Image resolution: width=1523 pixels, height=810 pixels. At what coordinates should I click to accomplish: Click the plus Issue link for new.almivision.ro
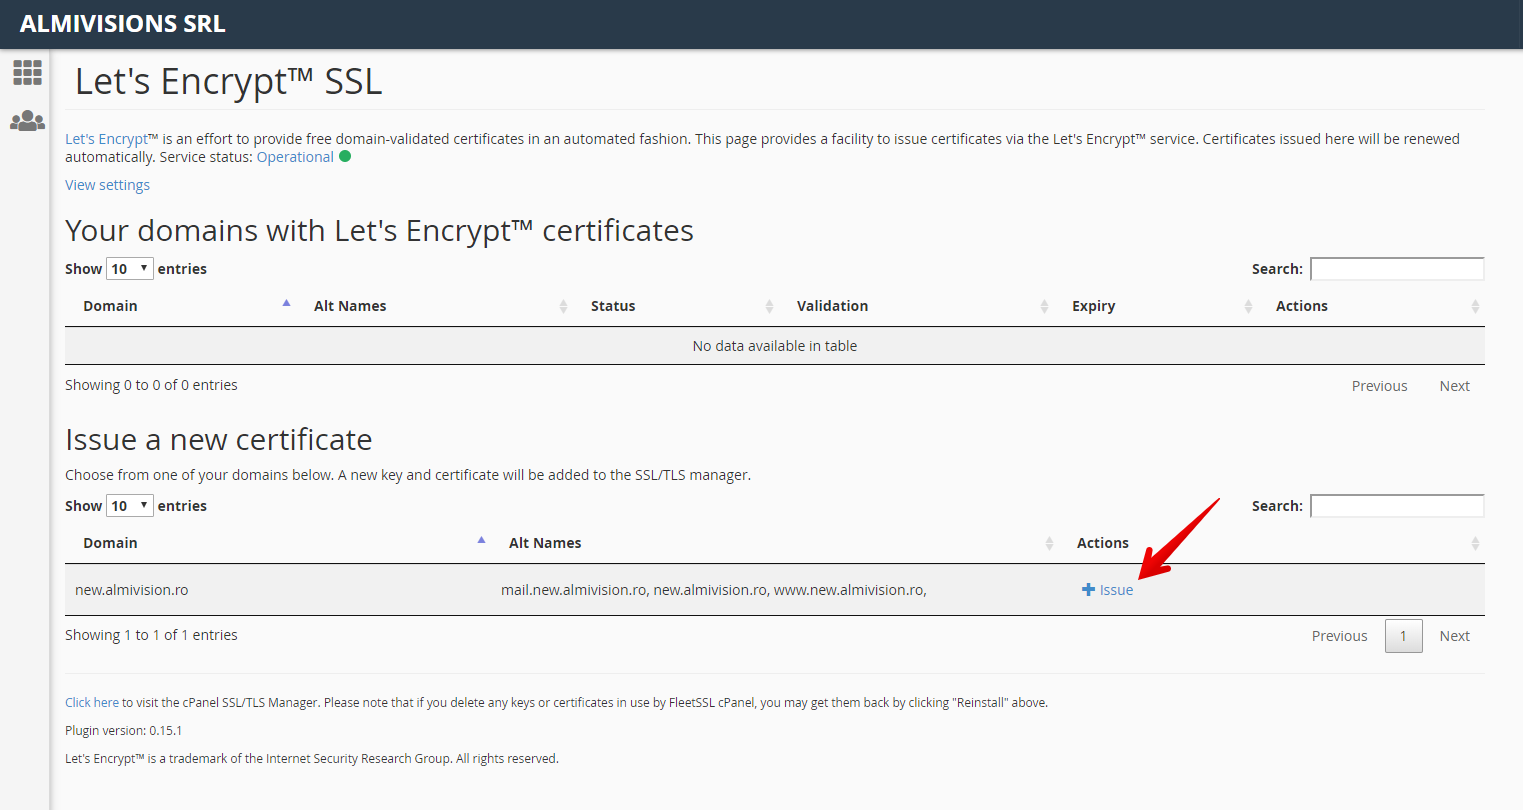click(1108, 590)
